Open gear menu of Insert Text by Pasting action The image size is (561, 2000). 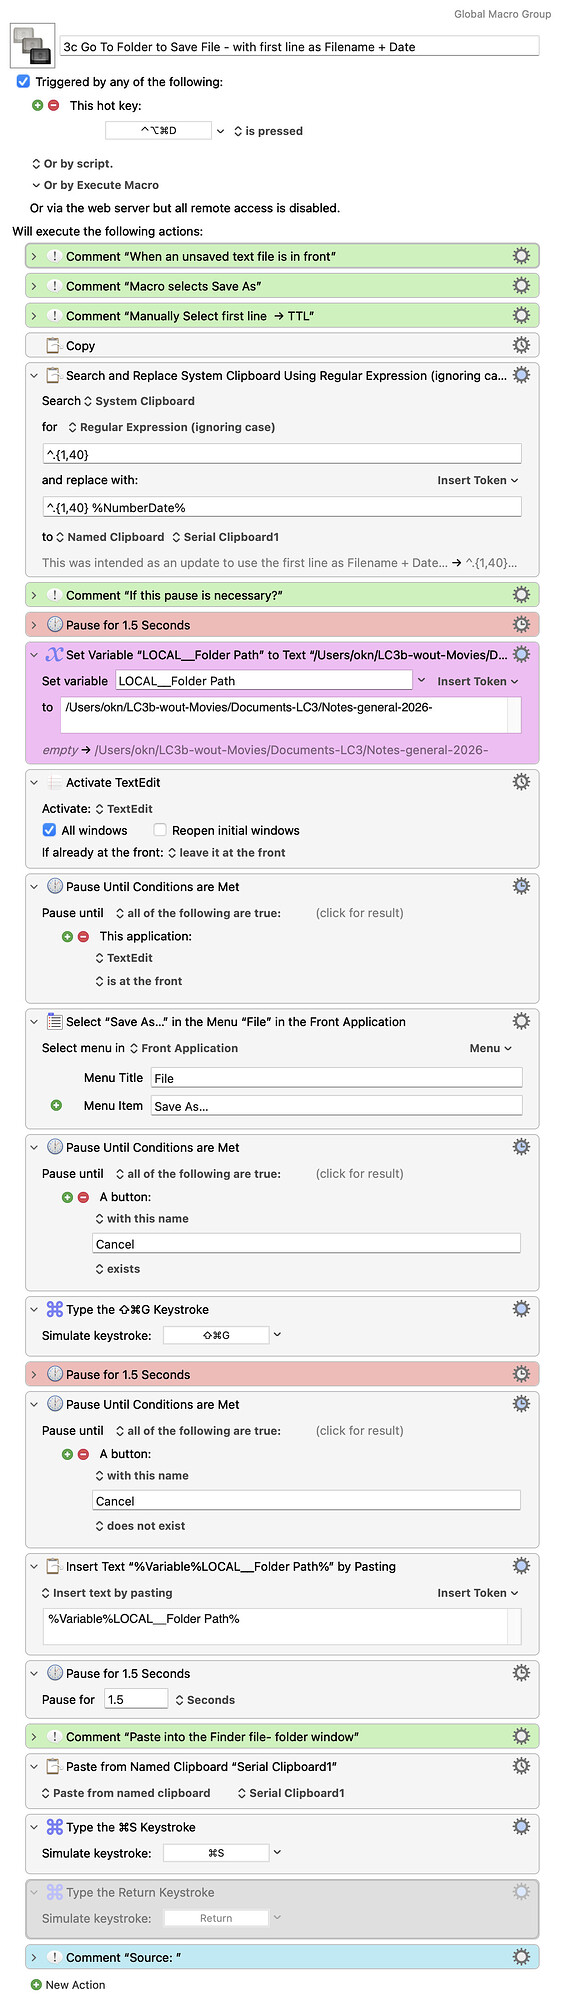[521, 1566]
